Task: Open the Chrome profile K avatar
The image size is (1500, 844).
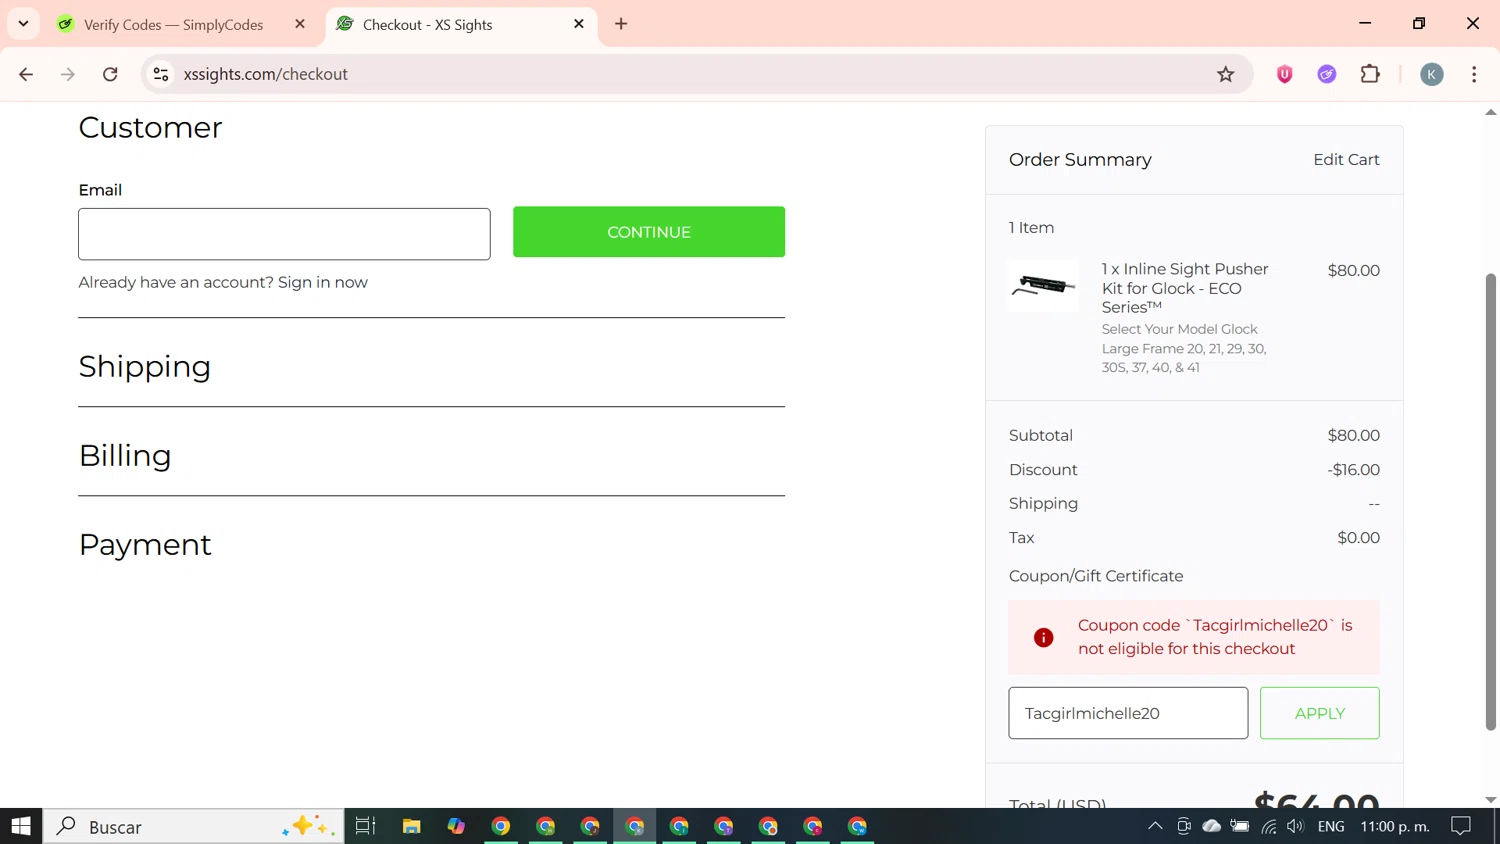Action: pos(1432,74)
